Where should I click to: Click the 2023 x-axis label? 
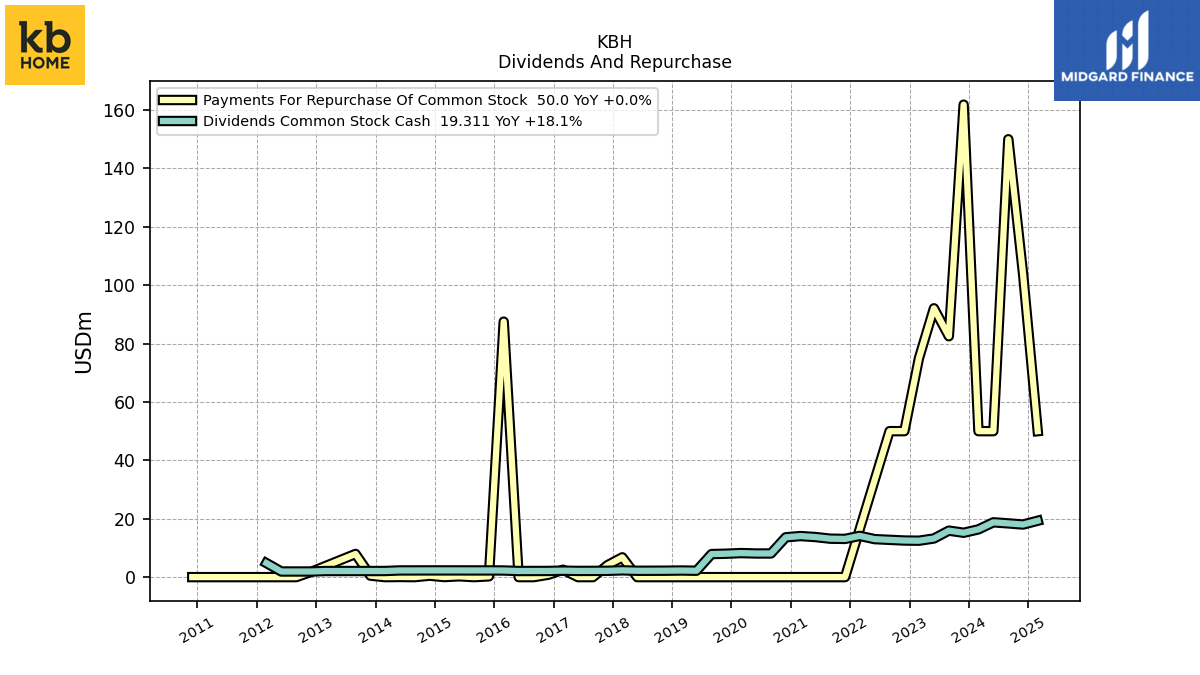(x=908, y=631)
